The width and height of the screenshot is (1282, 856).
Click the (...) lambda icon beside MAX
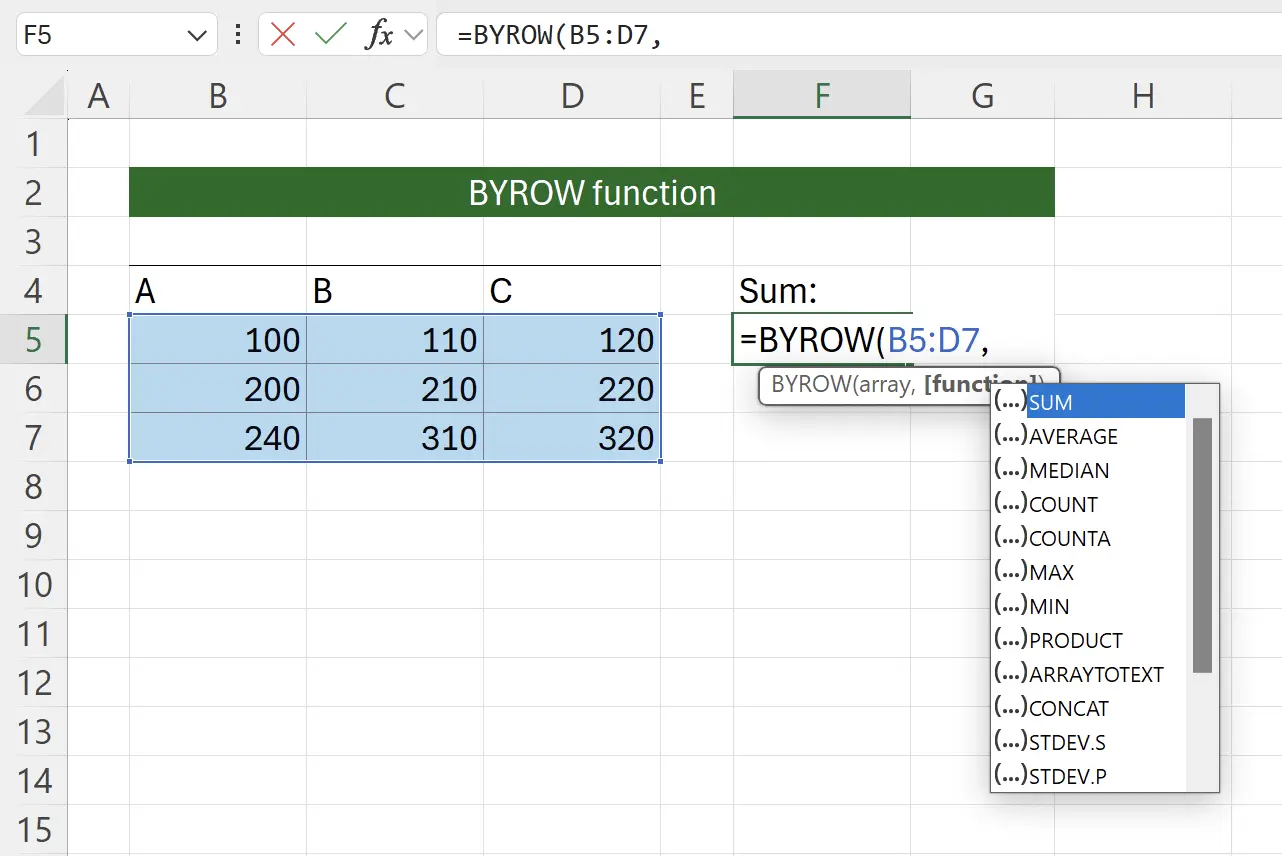pos(1012,572)
